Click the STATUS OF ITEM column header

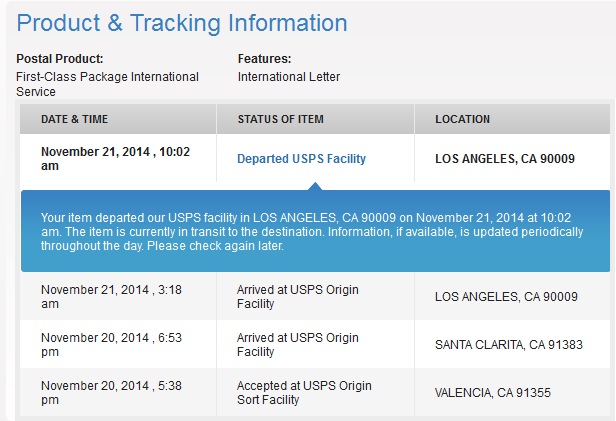click(x=280, y=119)
